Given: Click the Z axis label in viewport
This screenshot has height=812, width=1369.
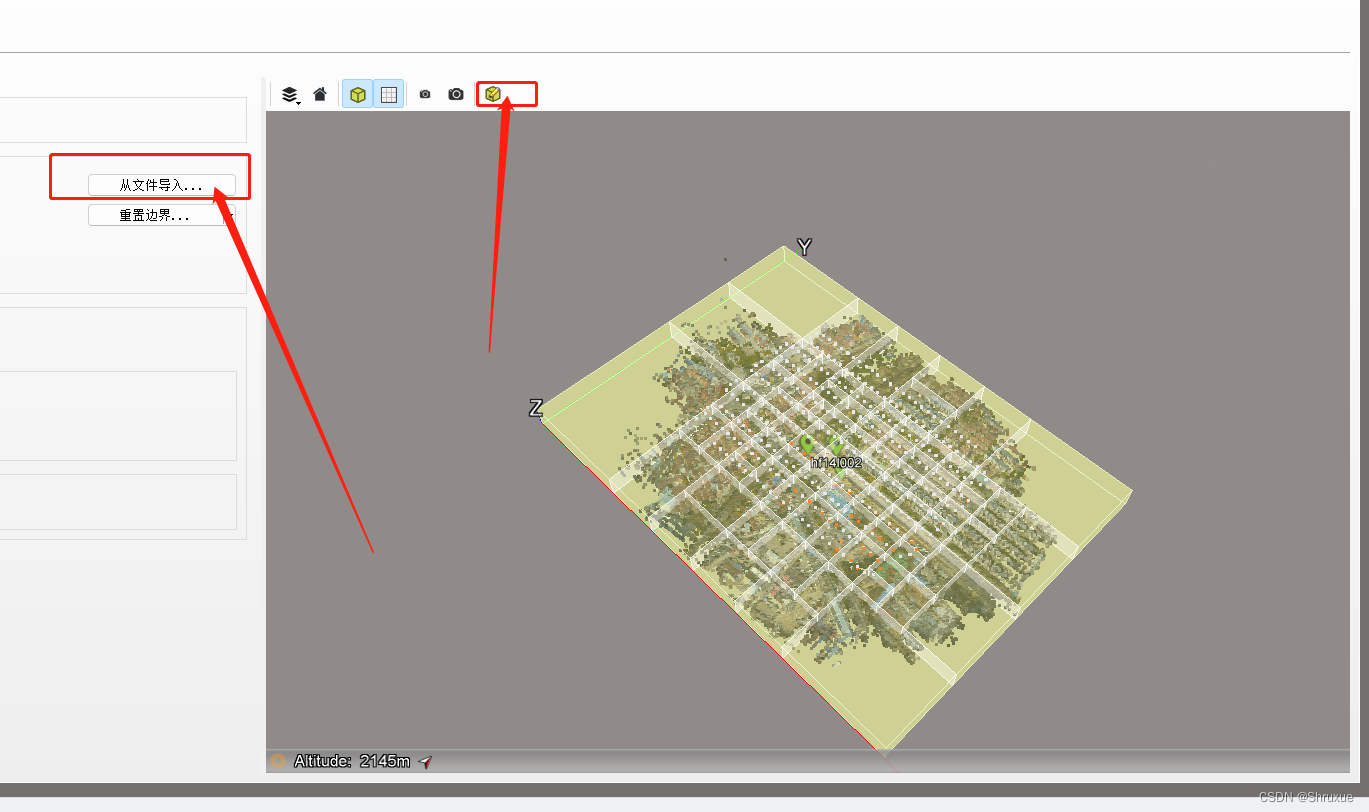Looking at the screenshot, I should pyautogui.click(x=534, y=409).
